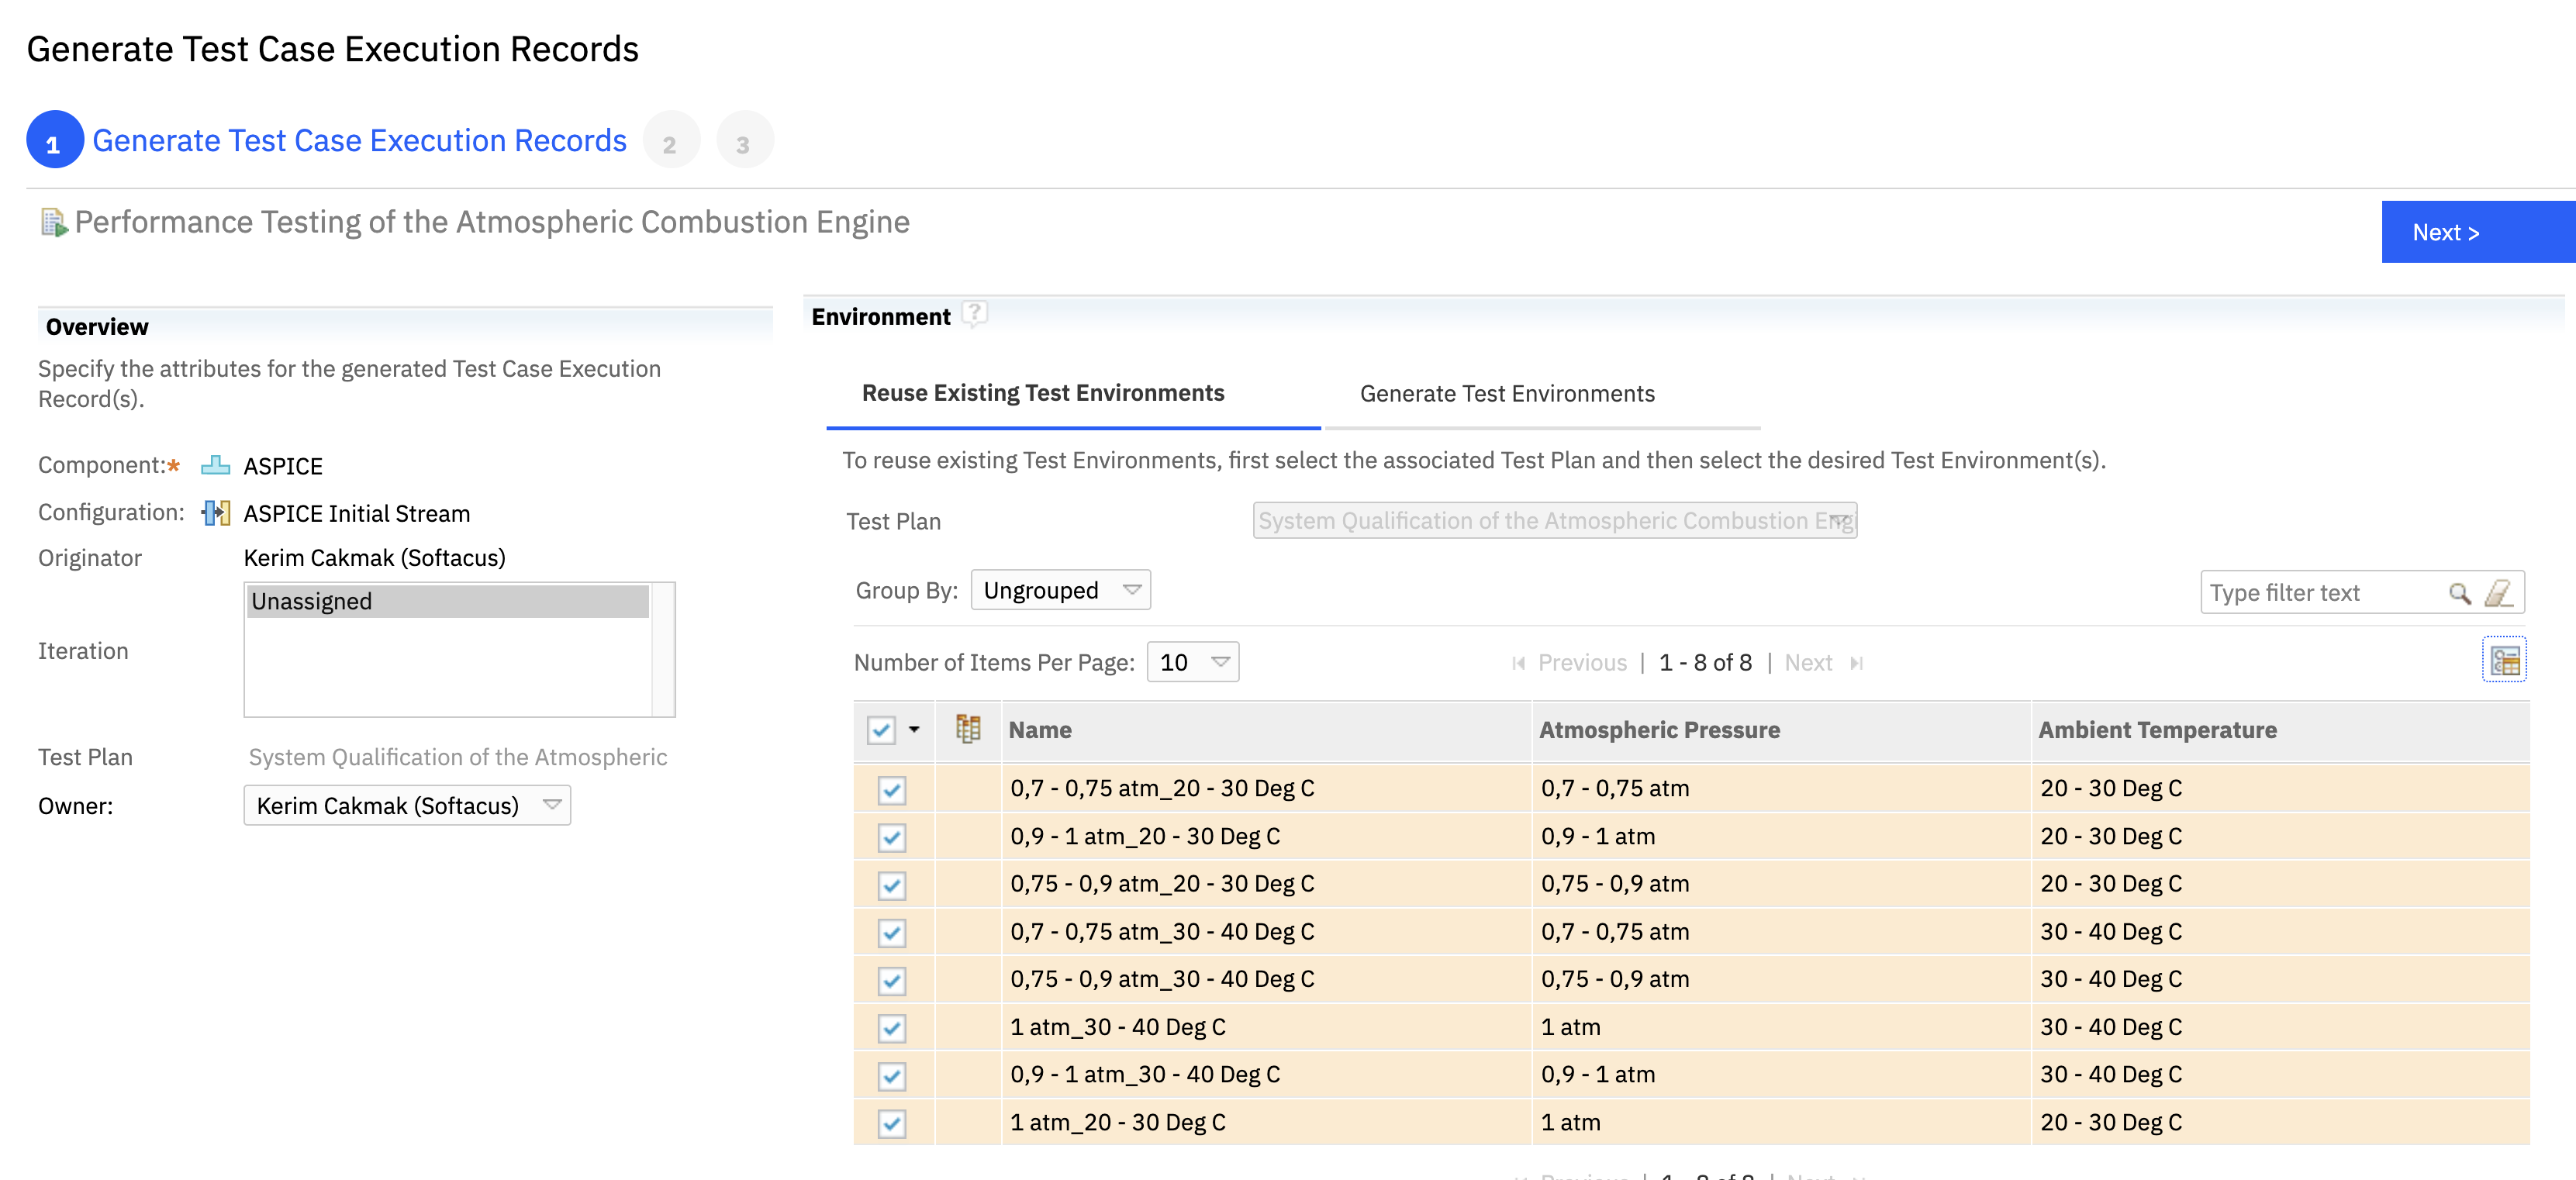
Task: Uncheck row 0,75 - 0,9 atm_20 - 30 Deg C
Action: click(892, 885)
